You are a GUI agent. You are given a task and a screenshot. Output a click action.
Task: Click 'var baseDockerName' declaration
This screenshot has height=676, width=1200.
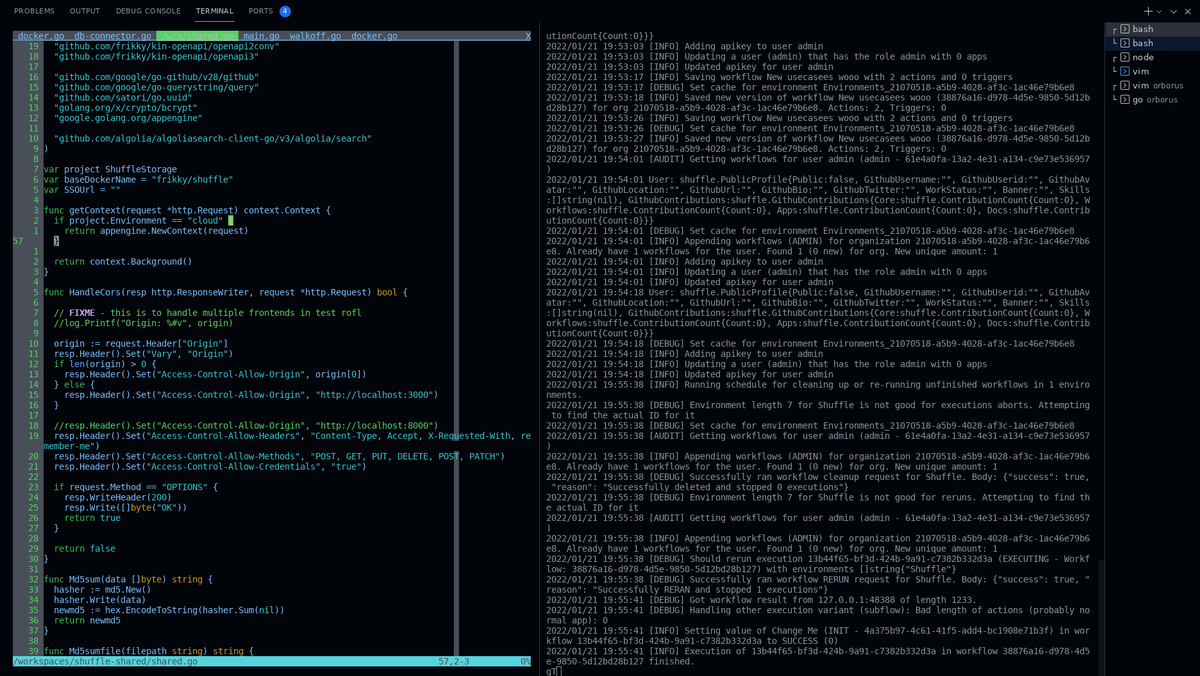(x=138, y=179)
